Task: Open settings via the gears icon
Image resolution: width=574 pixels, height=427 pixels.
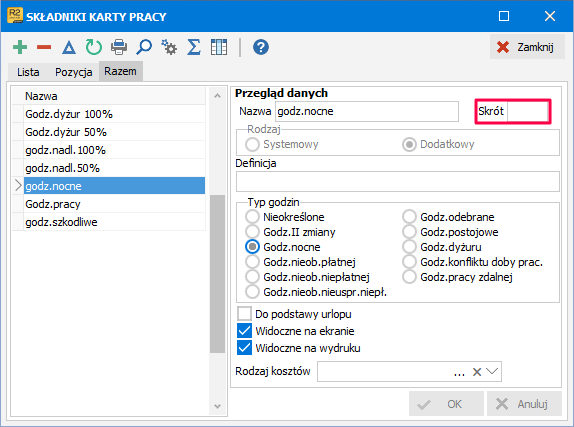Action: coord(169,47)
